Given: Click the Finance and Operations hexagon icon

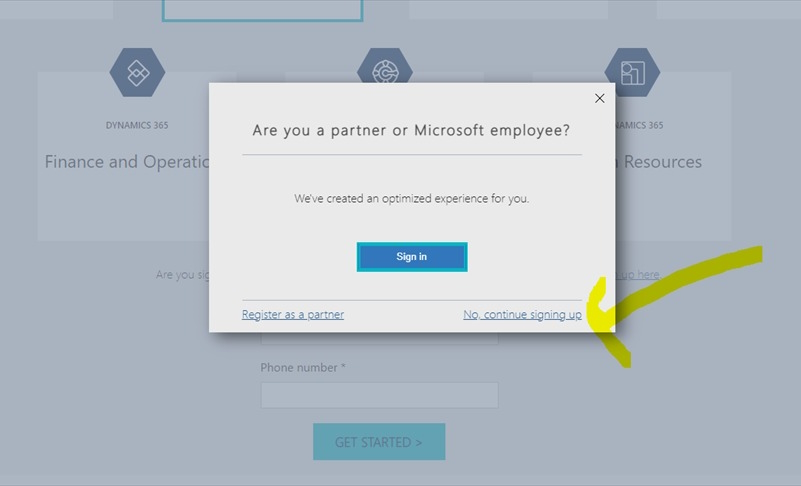Looking at the screenshot, I should pyautogui.click(x=137, y=73).
